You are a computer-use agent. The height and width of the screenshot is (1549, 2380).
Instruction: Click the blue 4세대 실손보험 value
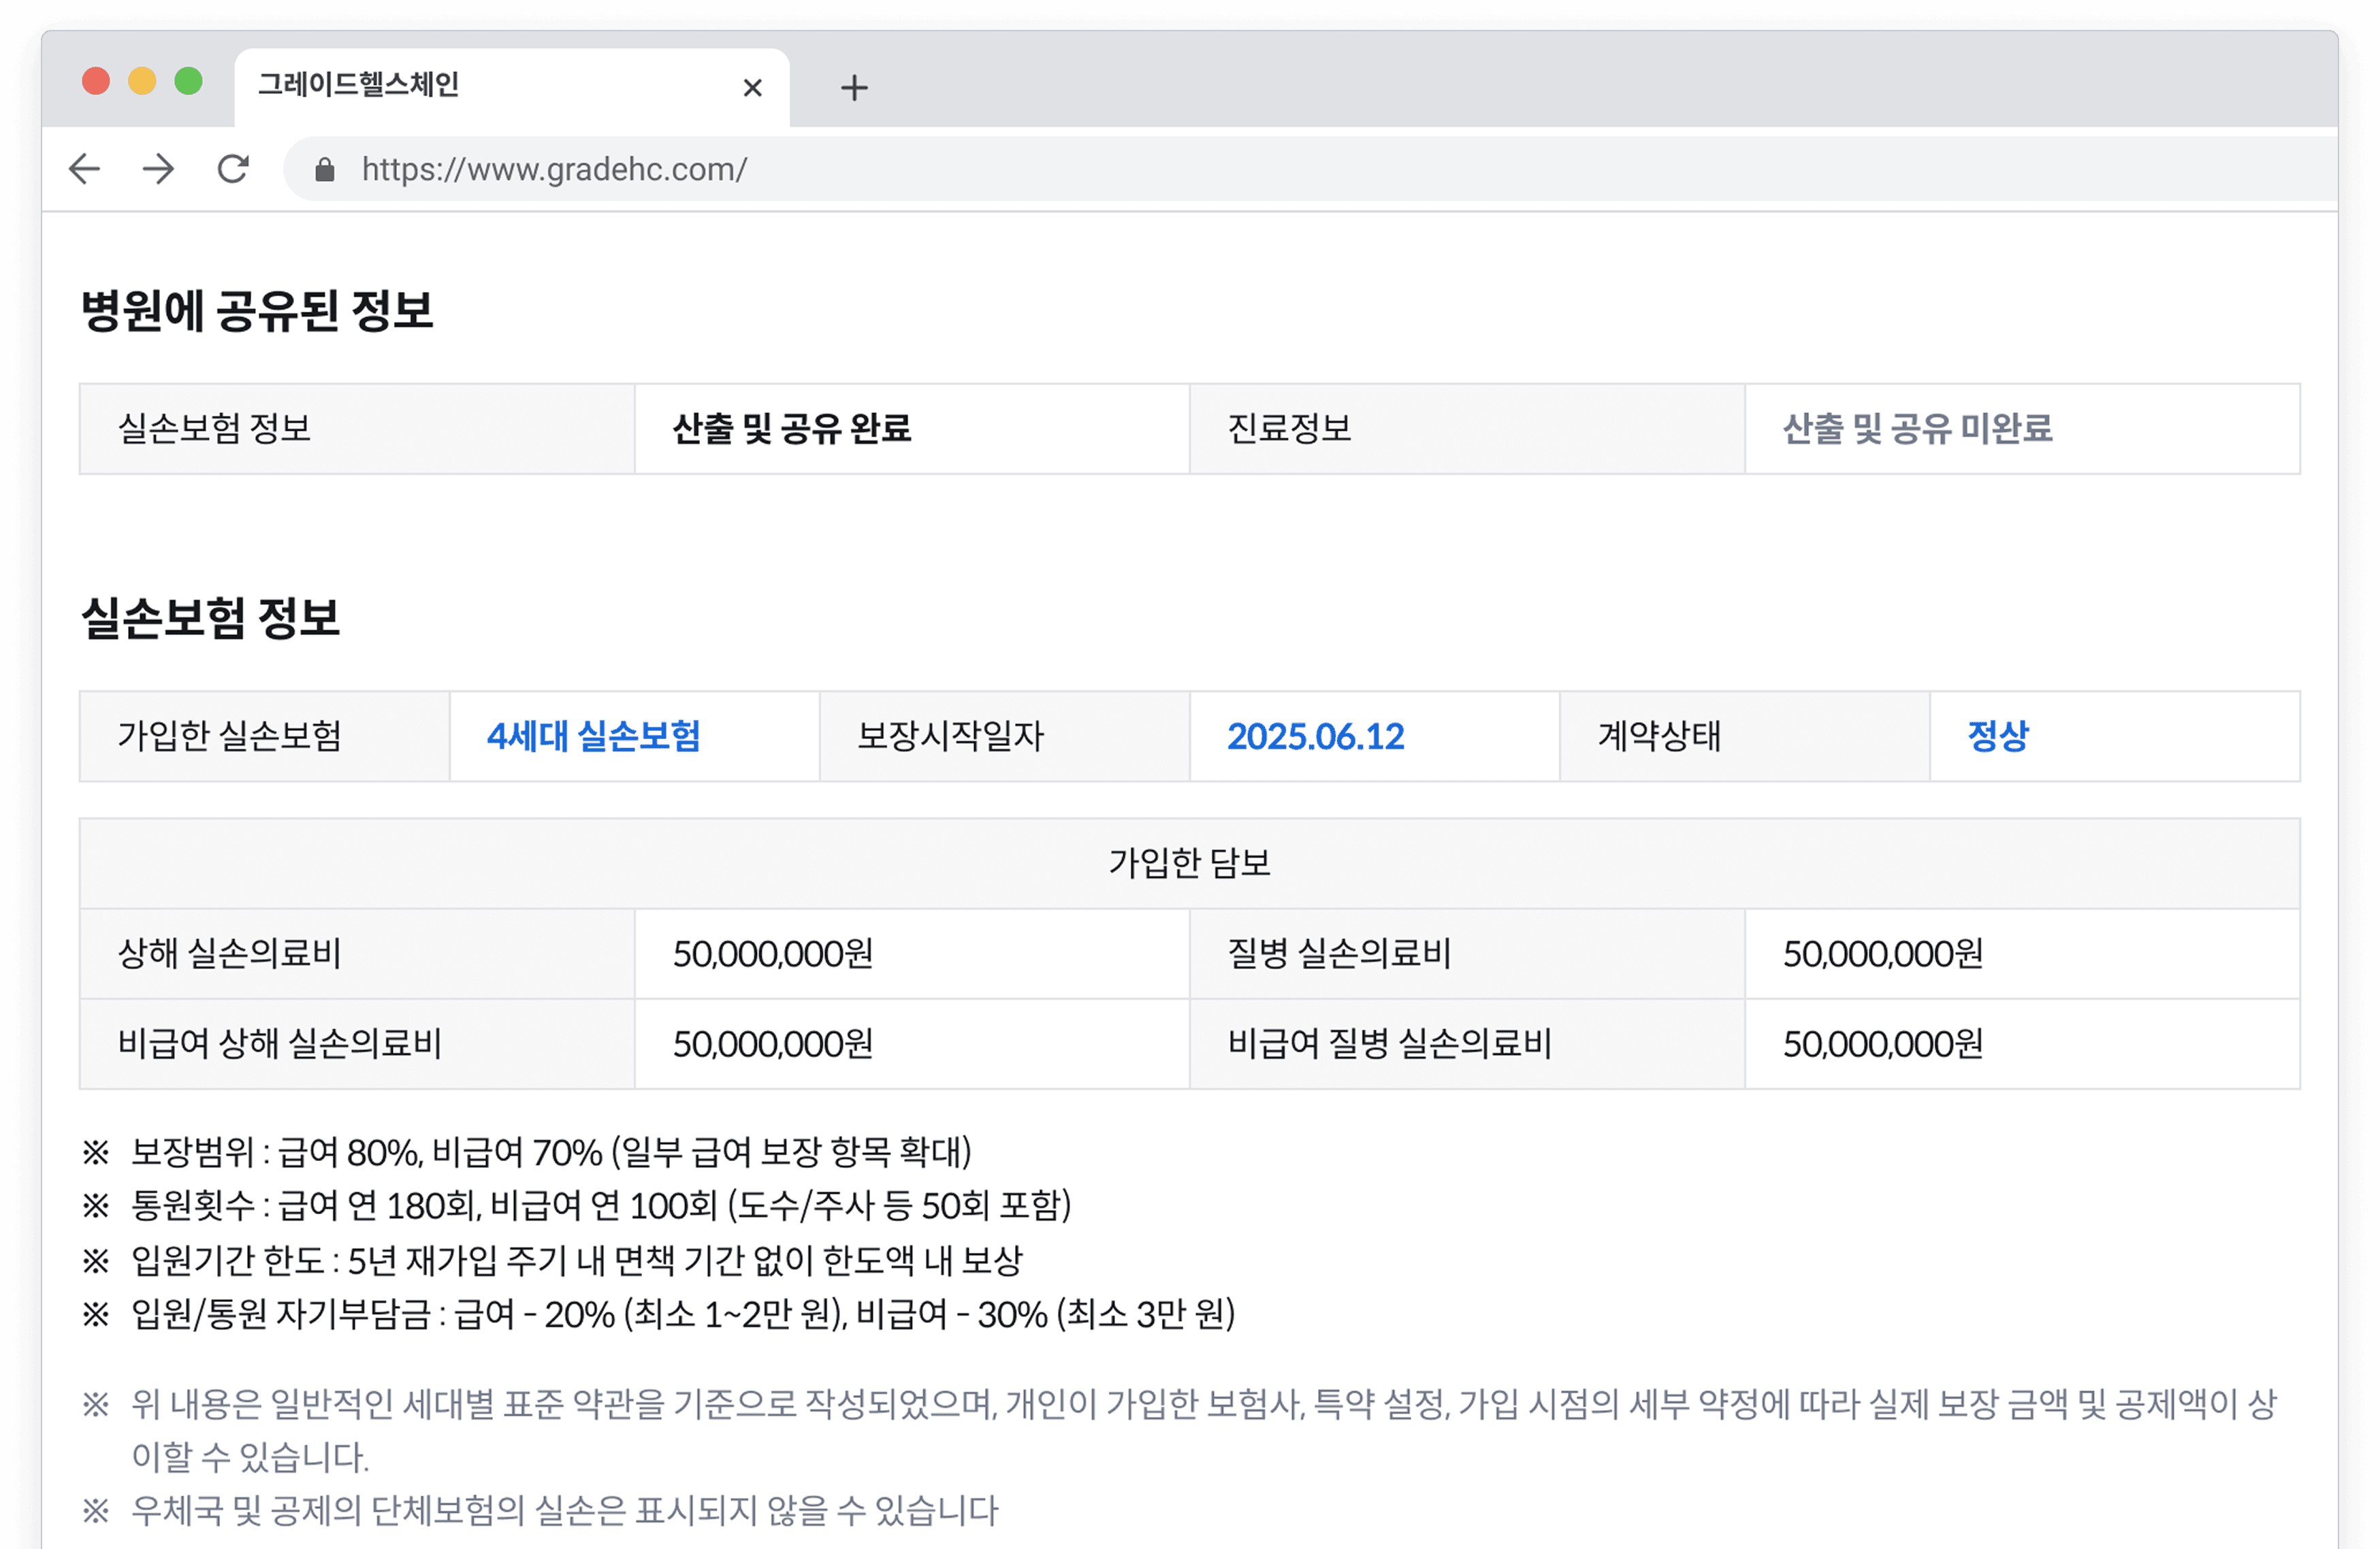point(594,736)
